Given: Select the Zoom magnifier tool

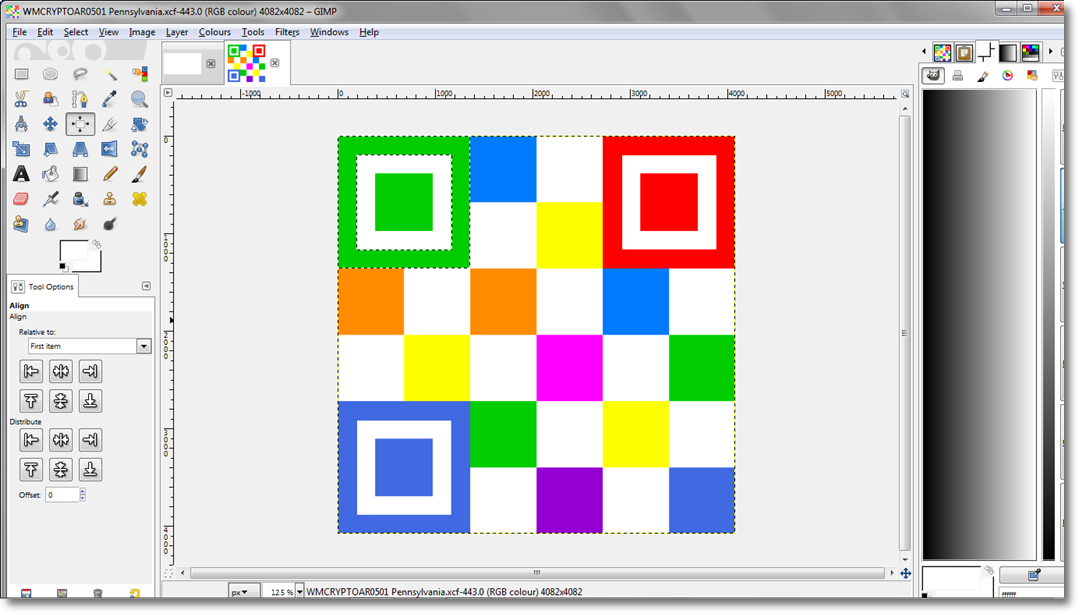Looking at the screenshot, I should [139, 99].
